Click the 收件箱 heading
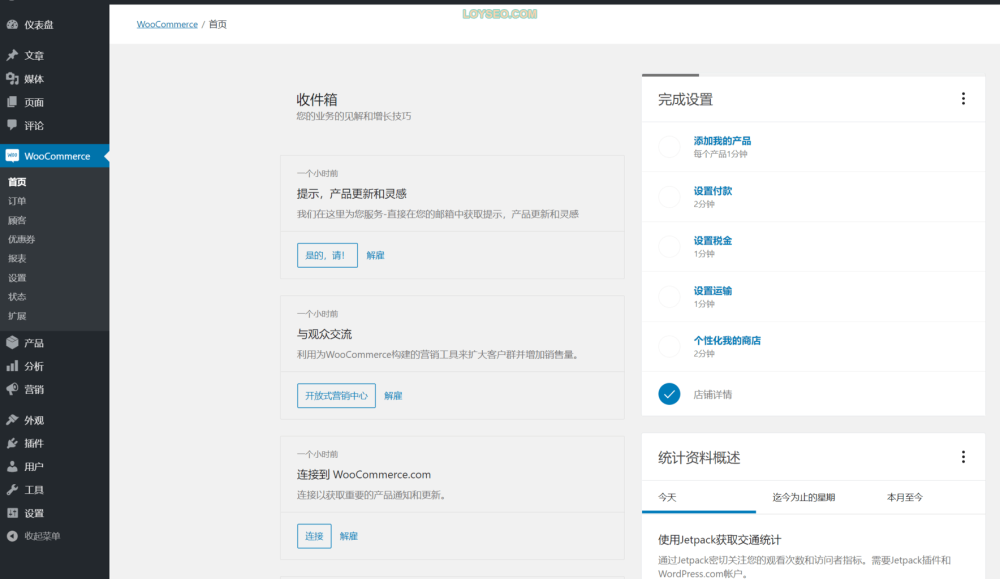Viewport: 1000px width, 579px height. 317,99
